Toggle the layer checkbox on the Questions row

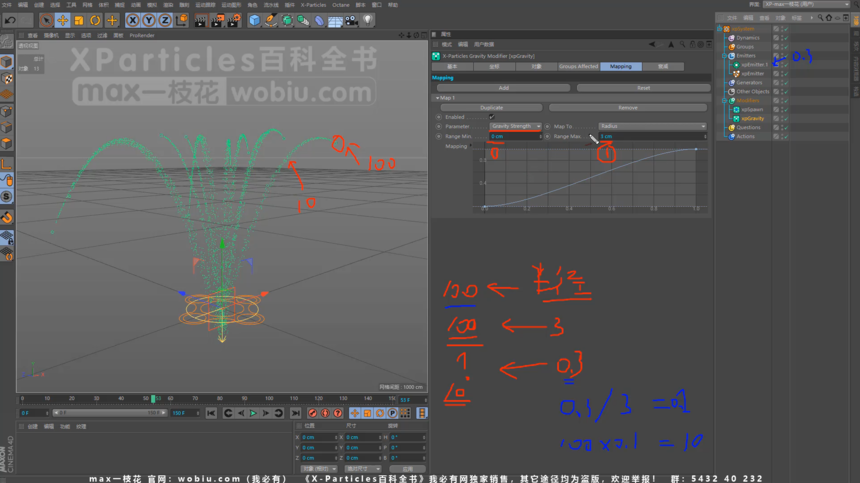776,127
